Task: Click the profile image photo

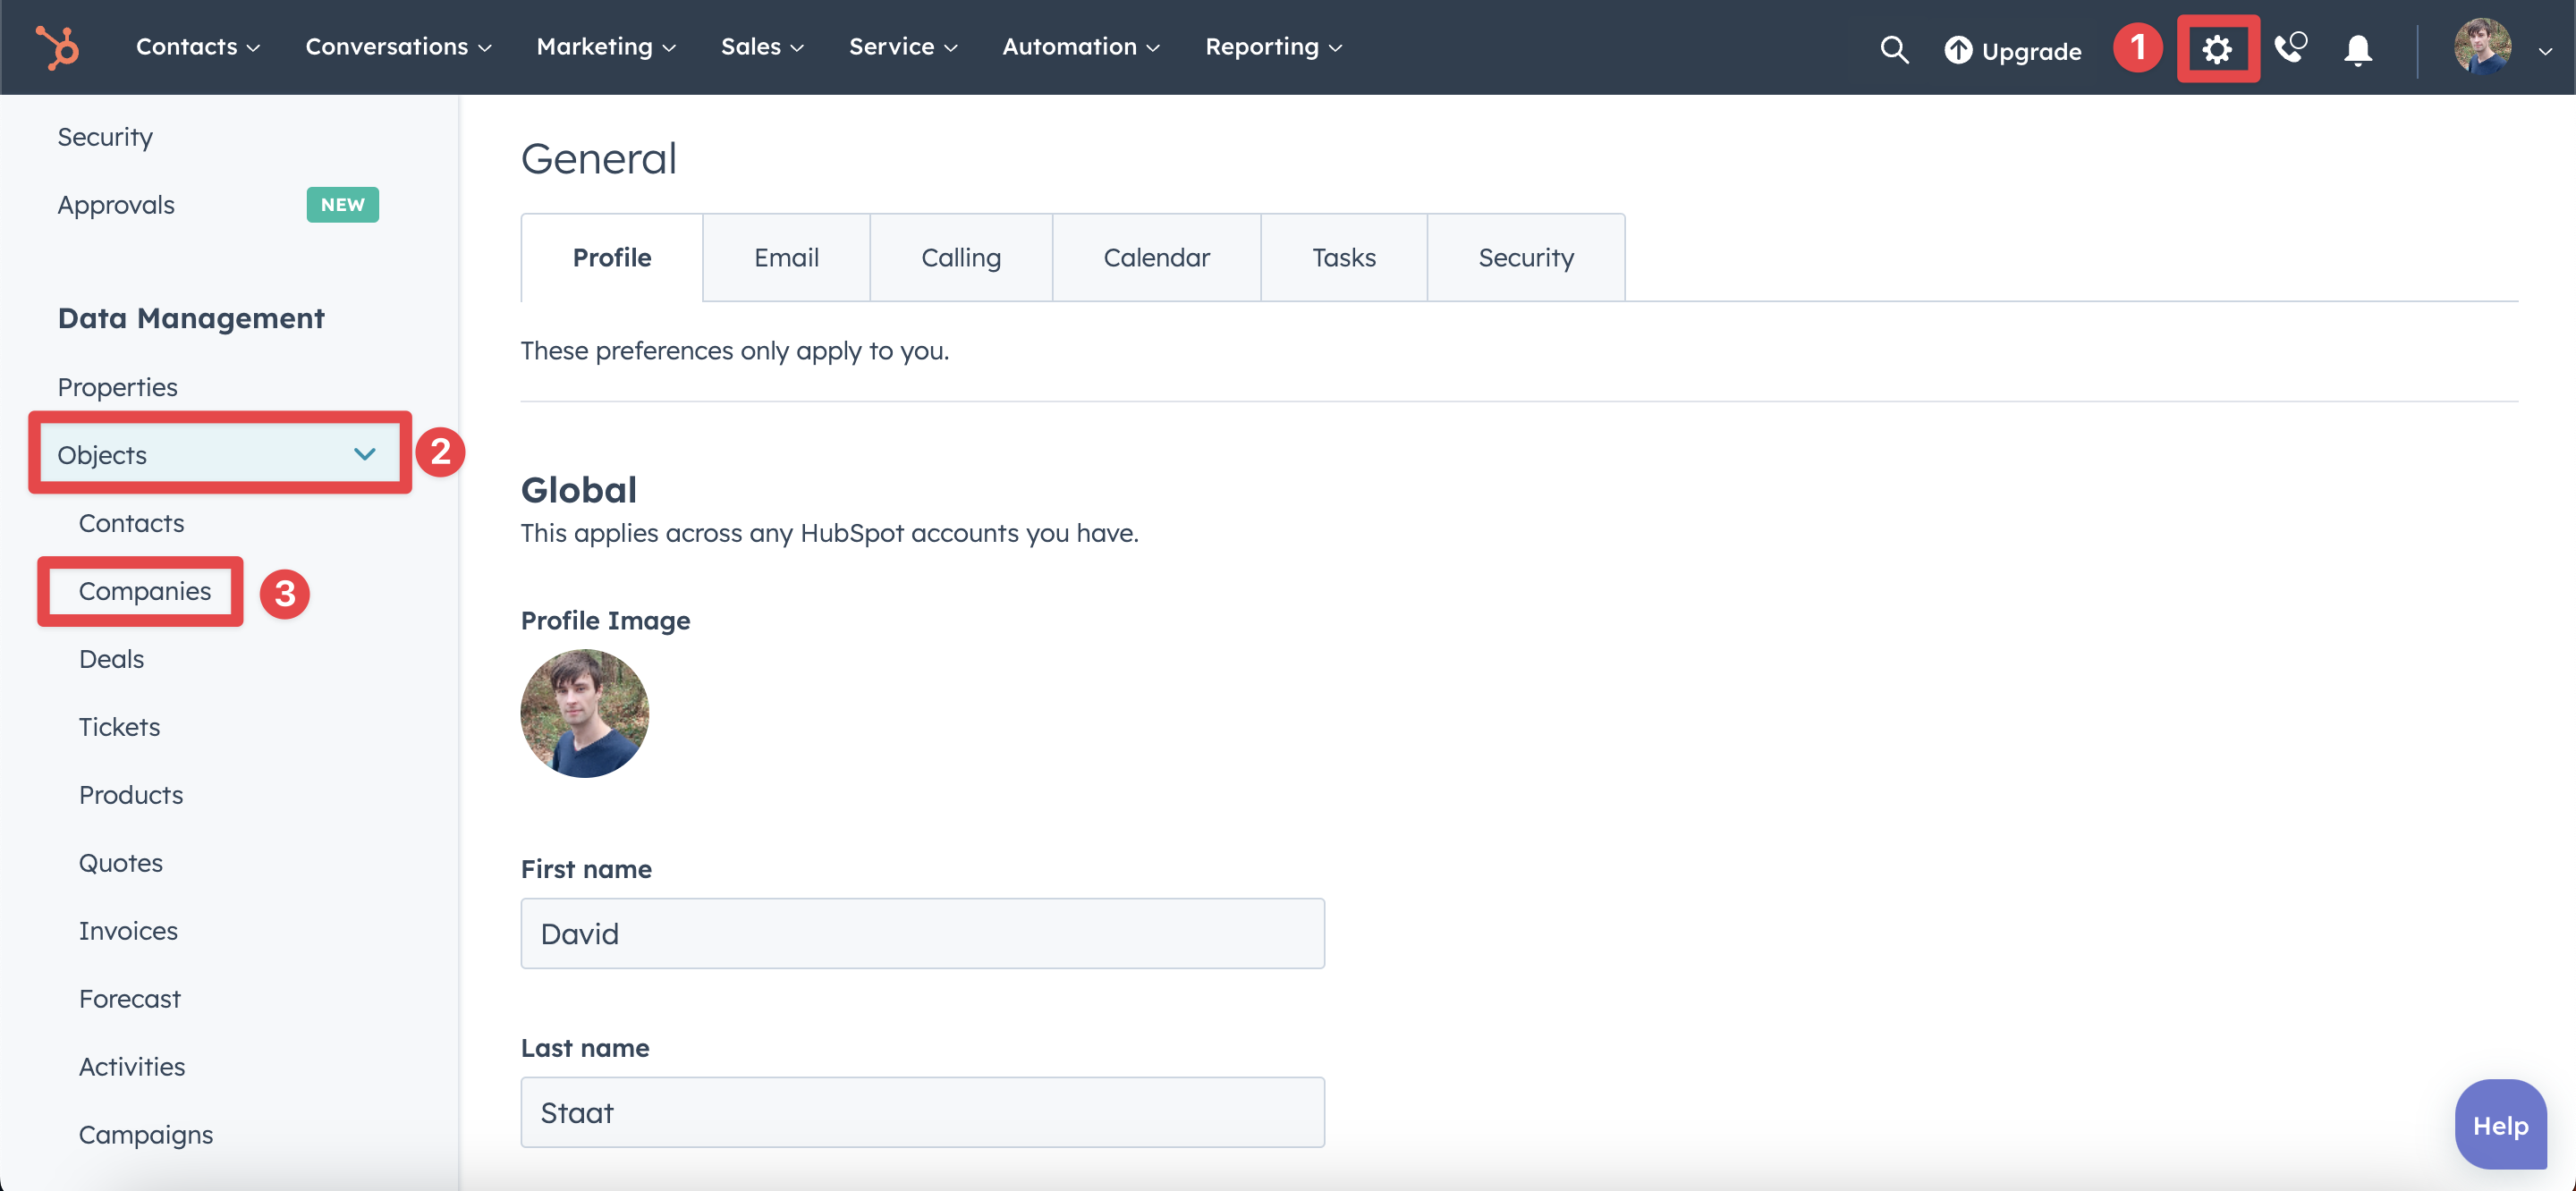Action: [x=584, y=713]
